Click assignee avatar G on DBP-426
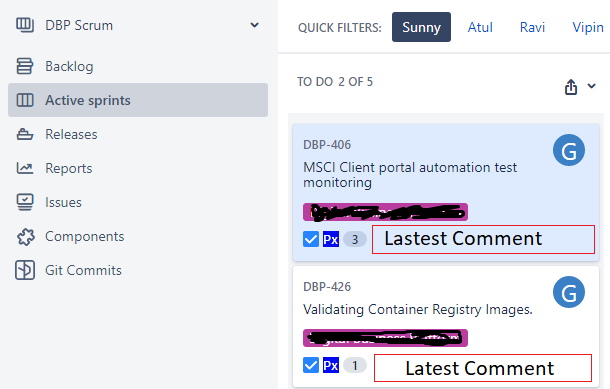610x389 pixels. click(x=569, y=292)
